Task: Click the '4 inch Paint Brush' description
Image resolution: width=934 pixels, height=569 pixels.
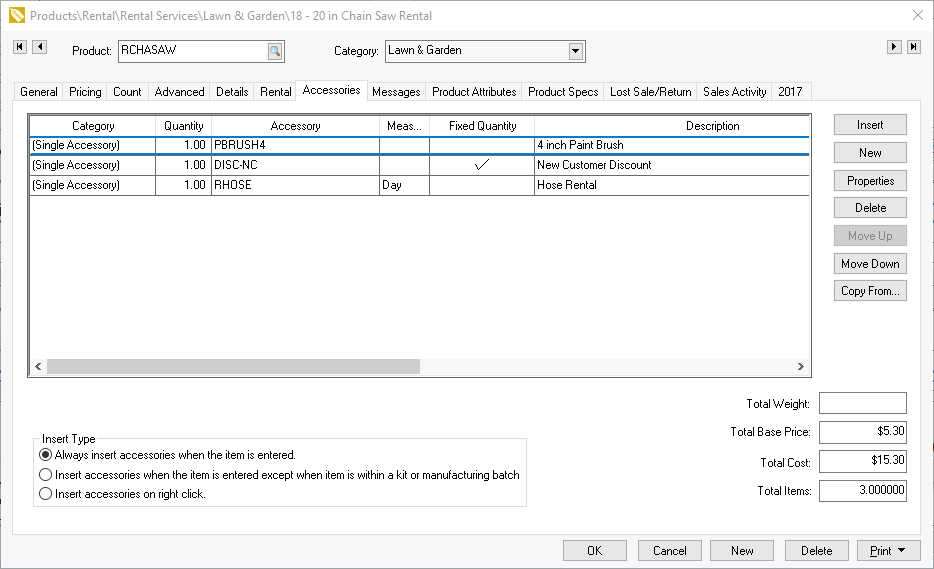Action: coord(672,145)
